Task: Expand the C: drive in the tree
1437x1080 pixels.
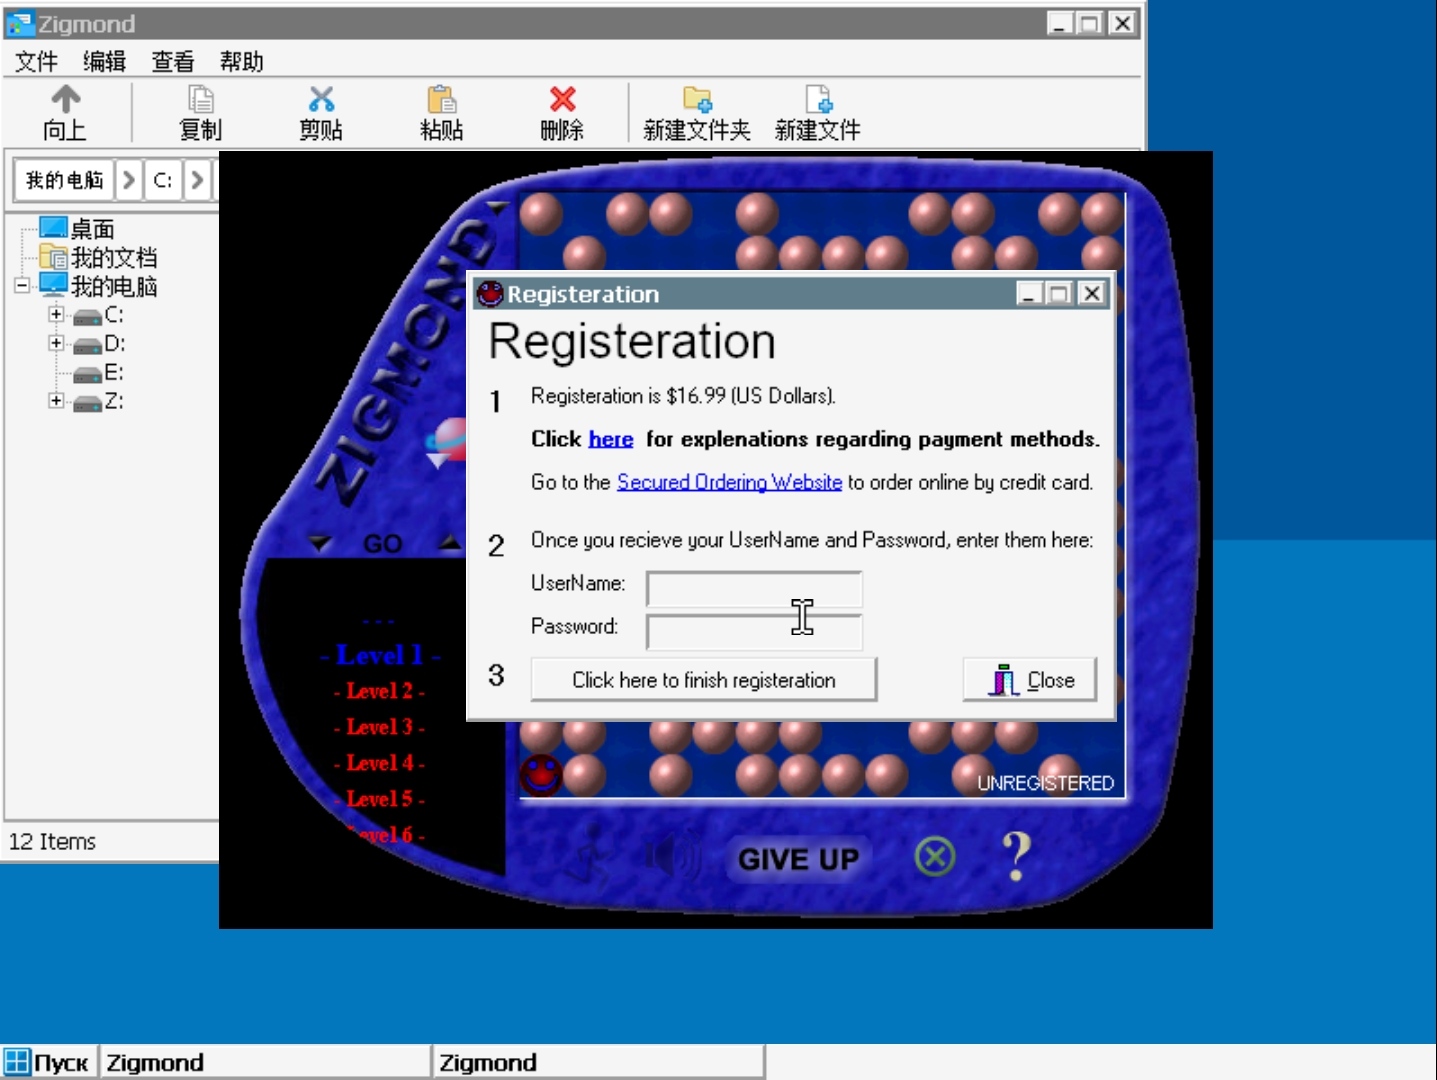Action: pos(56,315)
